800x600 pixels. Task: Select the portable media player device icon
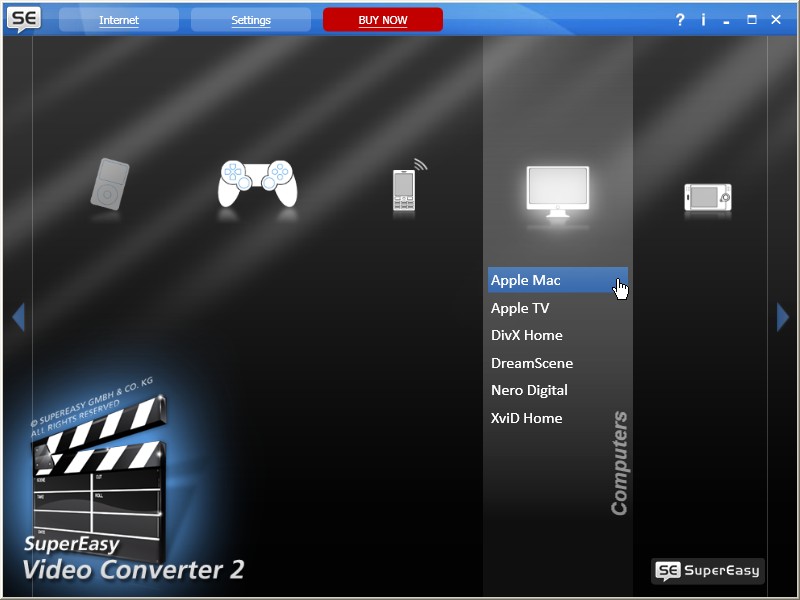110,184
